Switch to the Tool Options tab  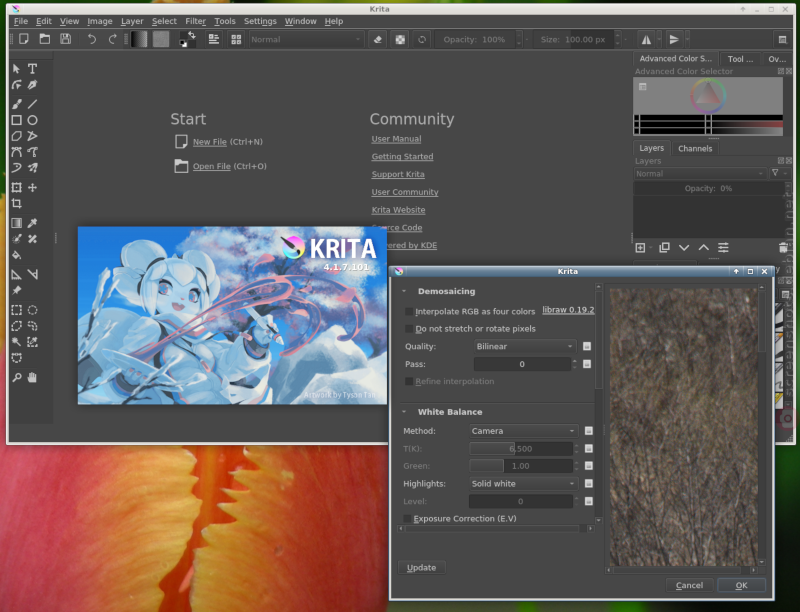tap(740, 59)
